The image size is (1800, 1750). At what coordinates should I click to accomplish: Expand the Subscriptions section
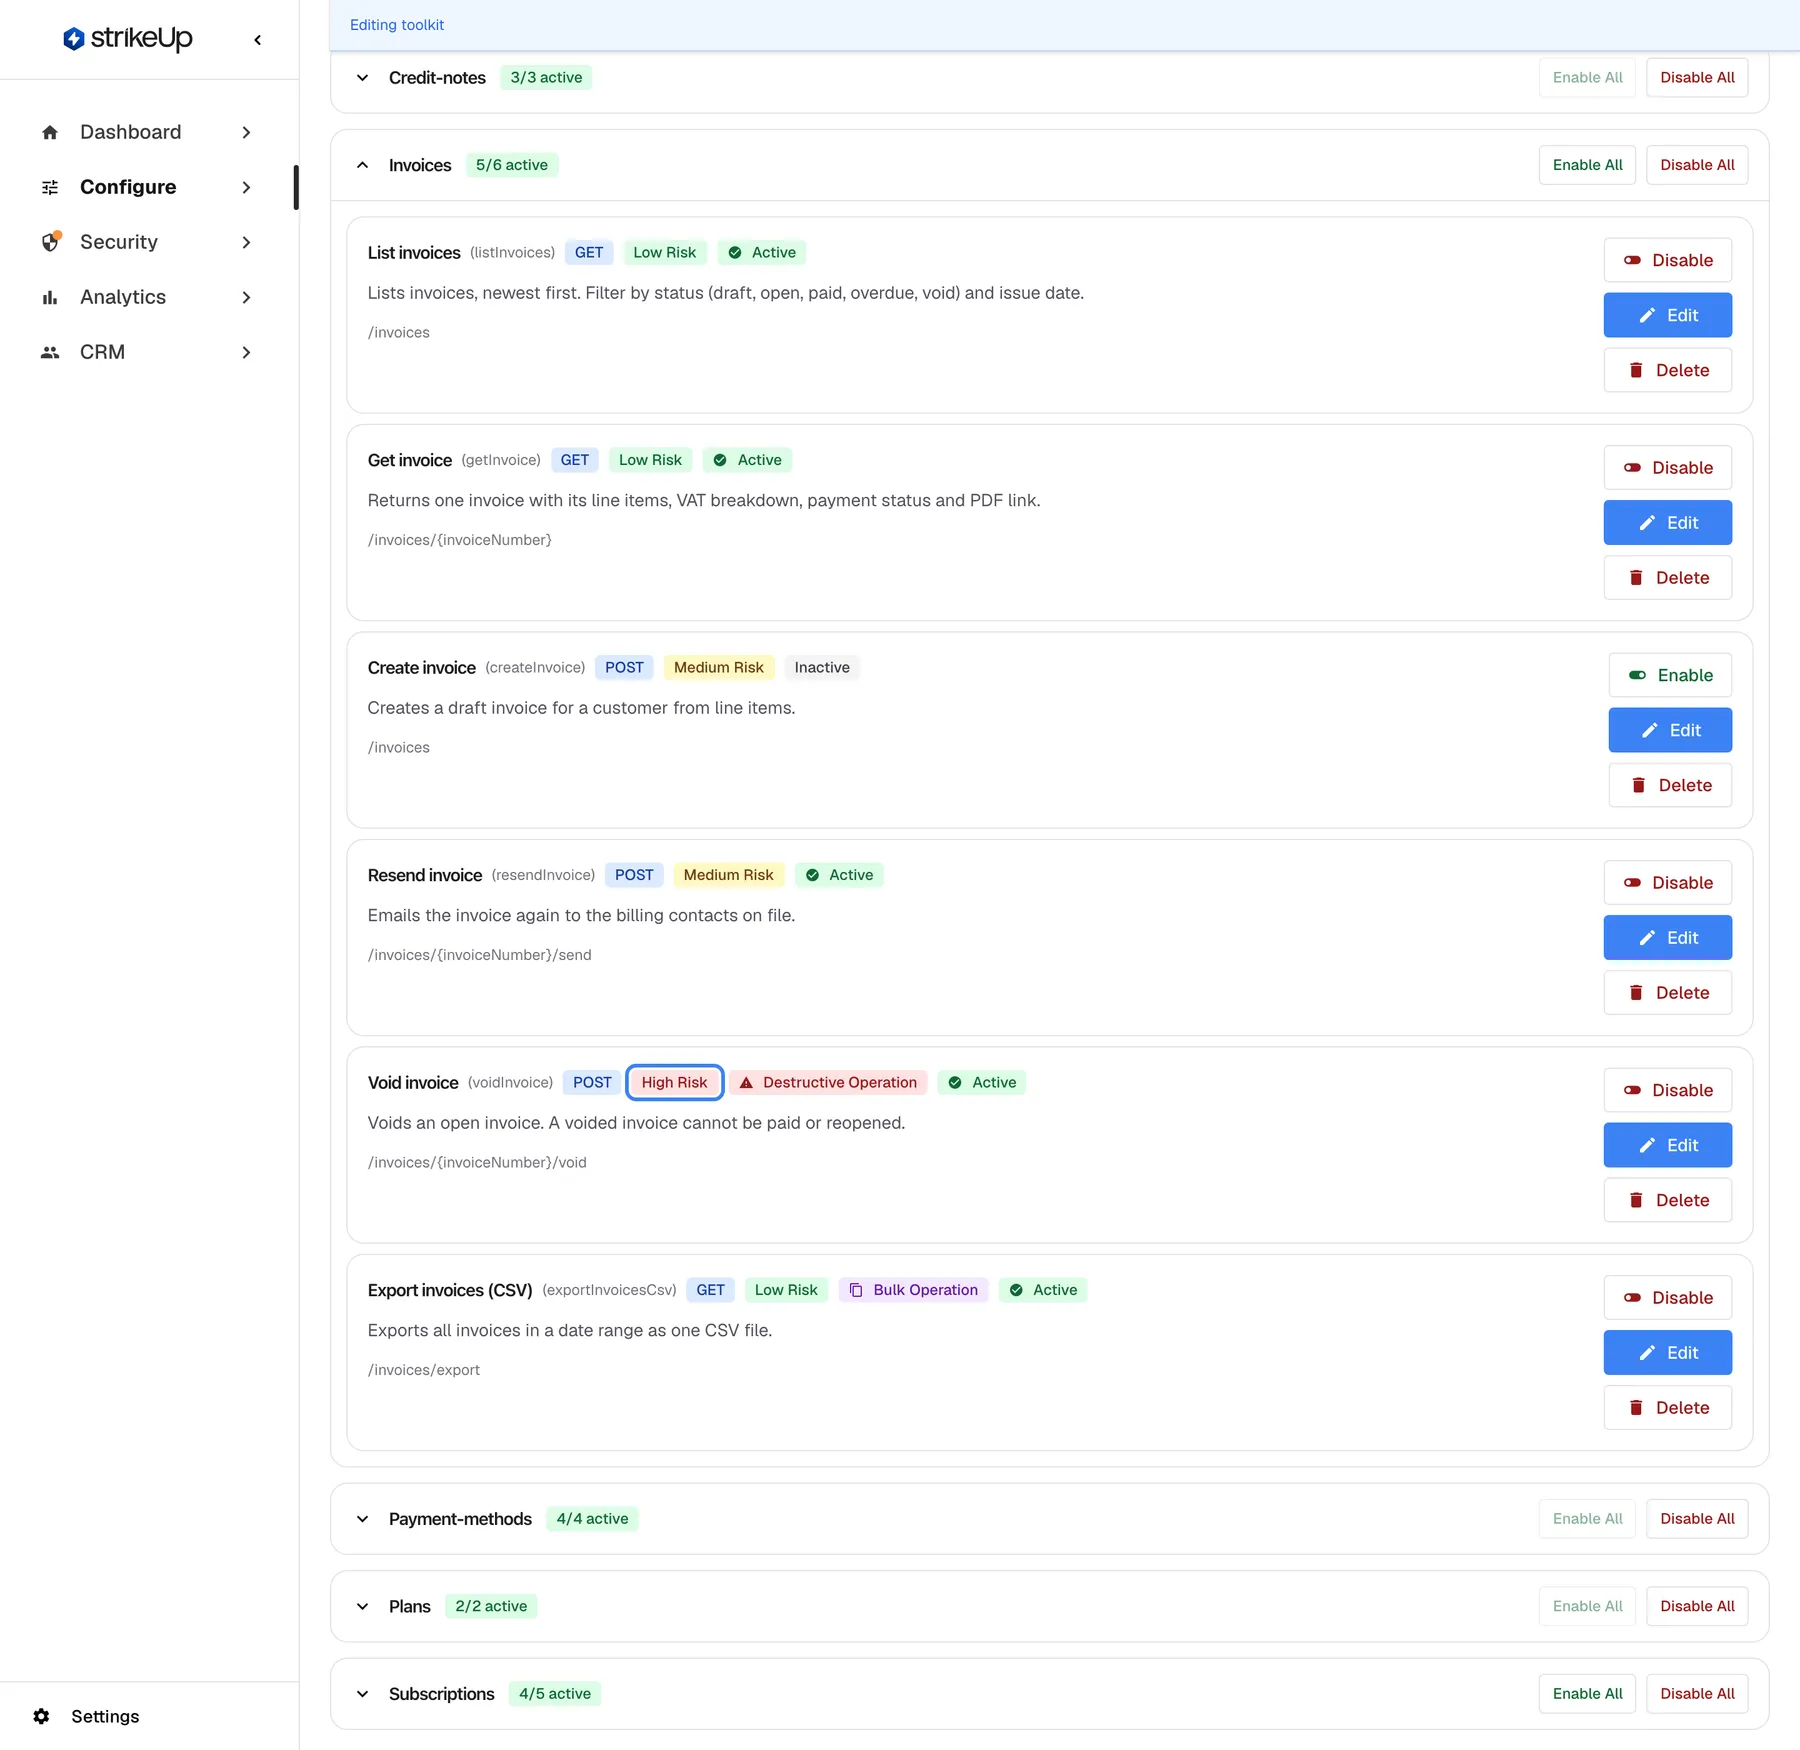(363, 1694)
